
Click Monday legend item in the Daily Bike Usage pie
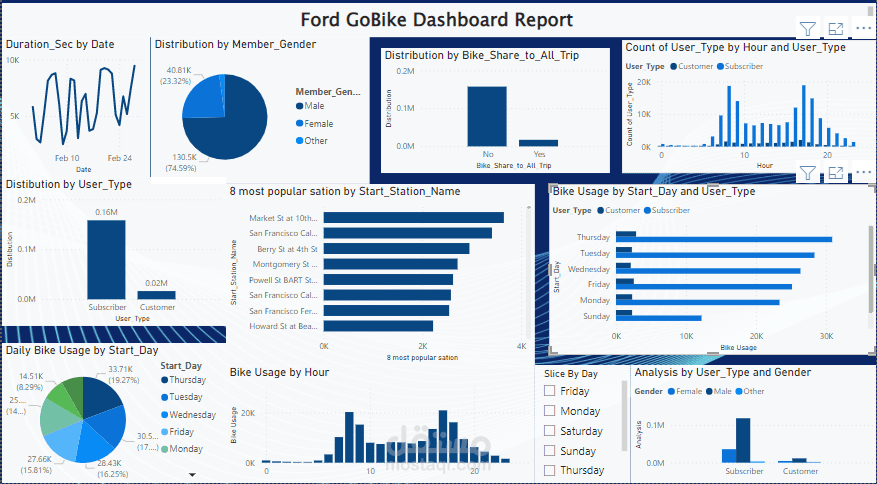point(181,449)
